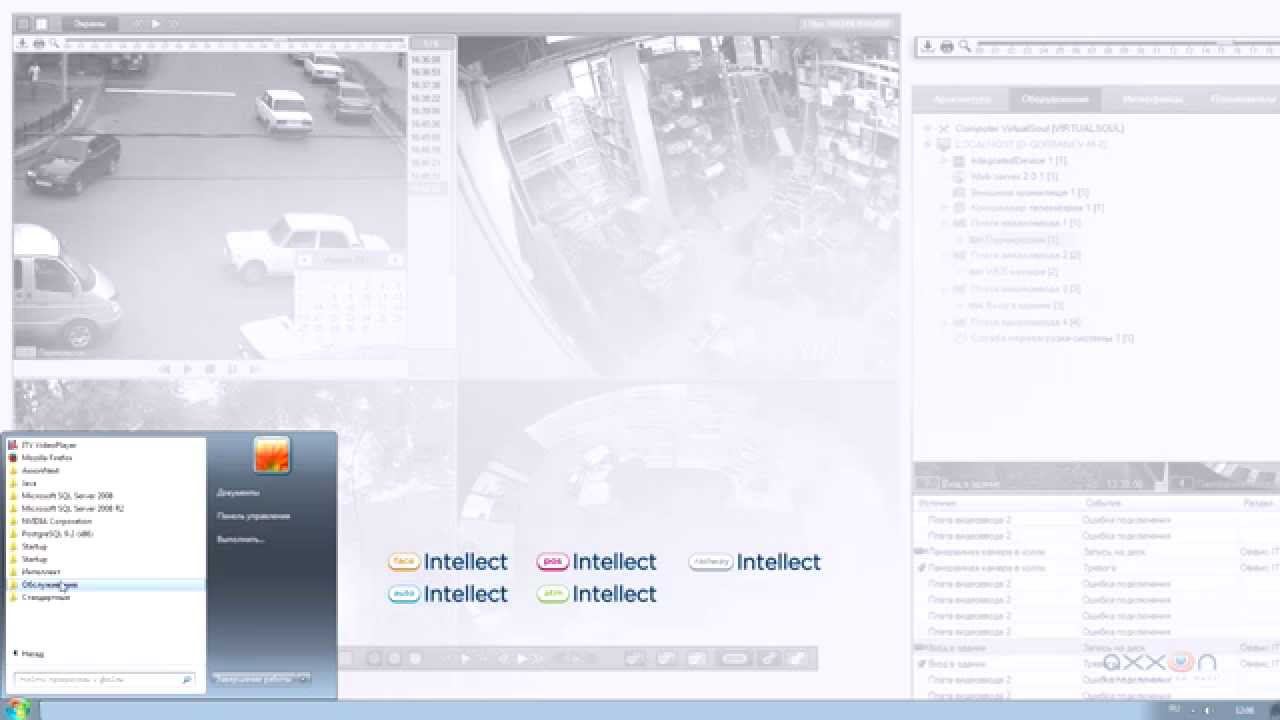Open the shutdown options arrow
This screenshot has height=720, width=1280.
click(x=305, y=679)
